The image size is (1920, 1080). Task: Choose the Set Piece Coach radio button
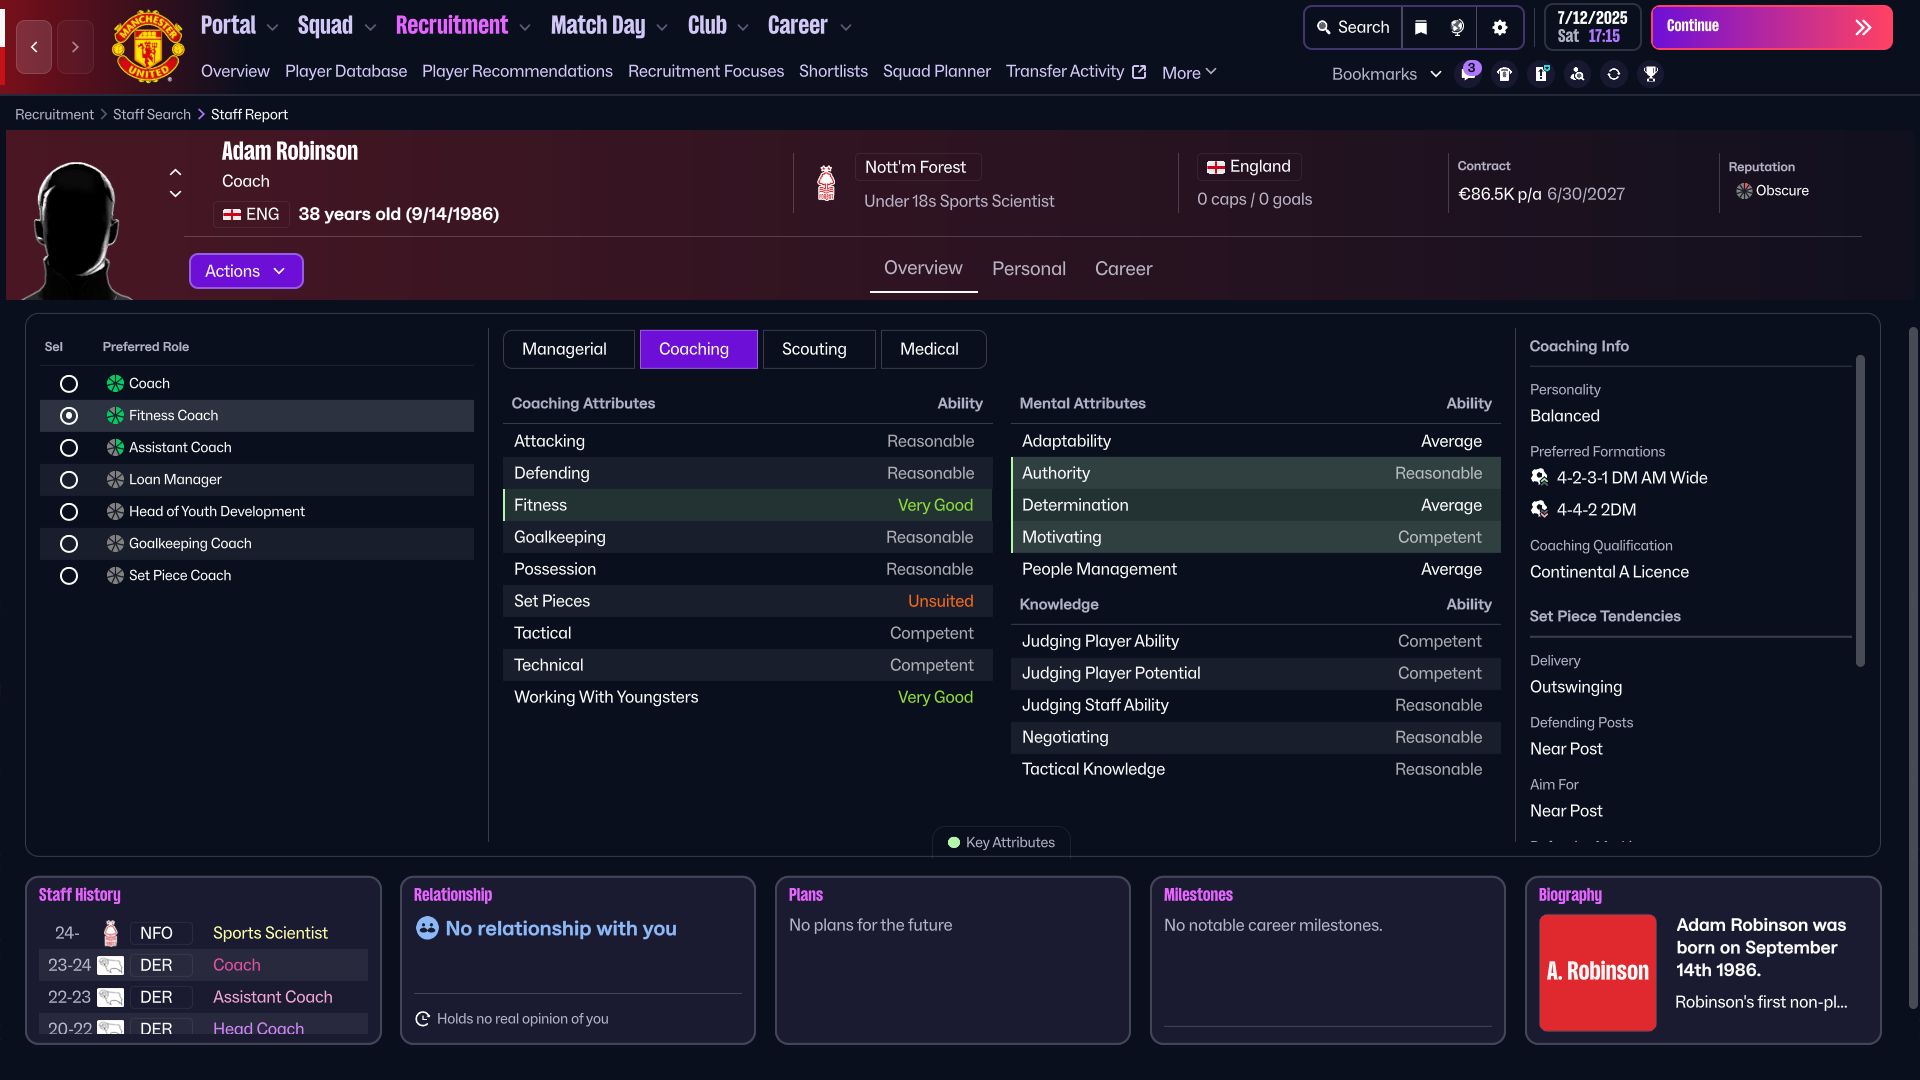click(69, 576)
